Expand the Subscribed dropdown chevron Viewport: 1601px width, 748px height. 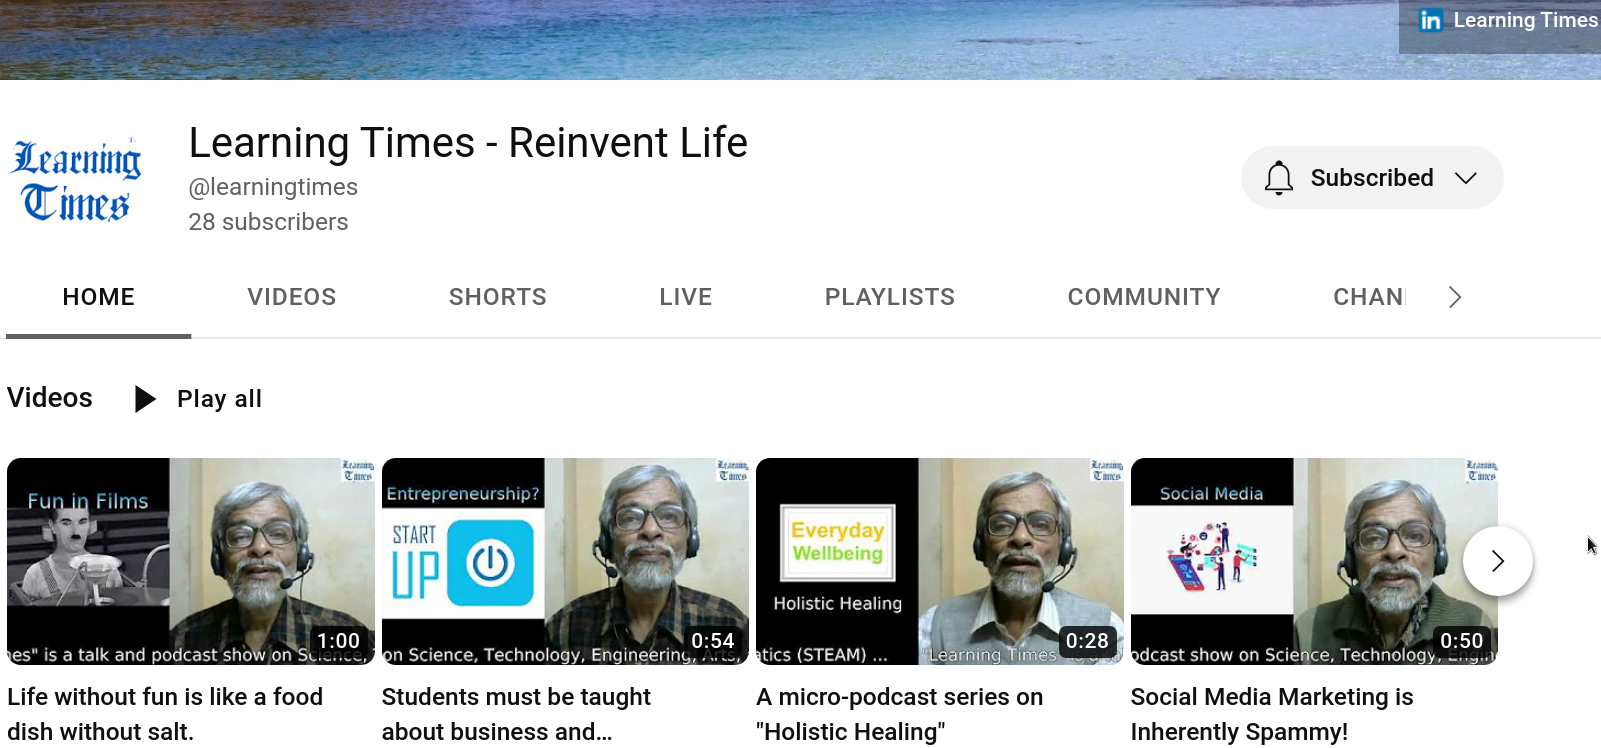pyautogui.click(x=1466, y=178)
